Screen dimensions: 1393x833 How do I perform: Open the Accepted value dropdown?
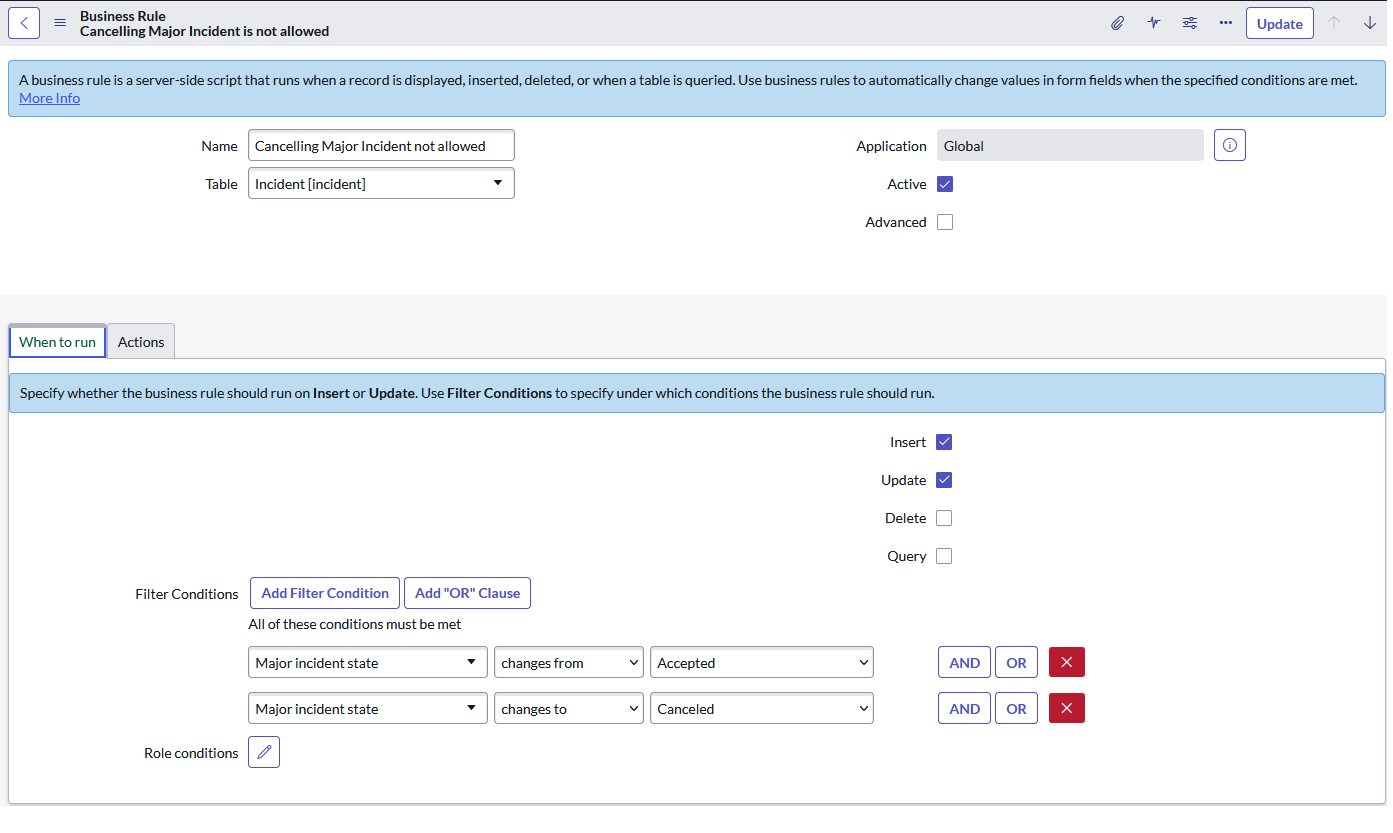761,661
